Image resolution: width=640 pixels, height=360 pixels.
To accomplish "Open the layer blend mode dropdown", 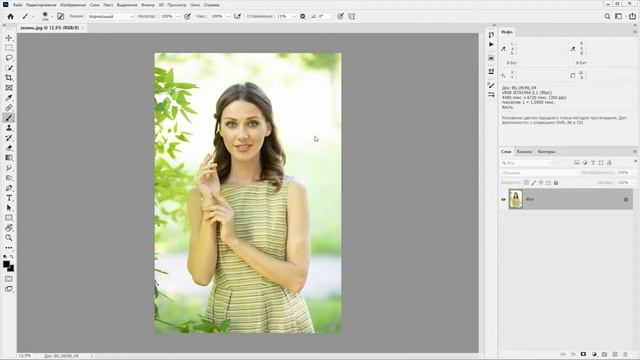I will [540, 173].
